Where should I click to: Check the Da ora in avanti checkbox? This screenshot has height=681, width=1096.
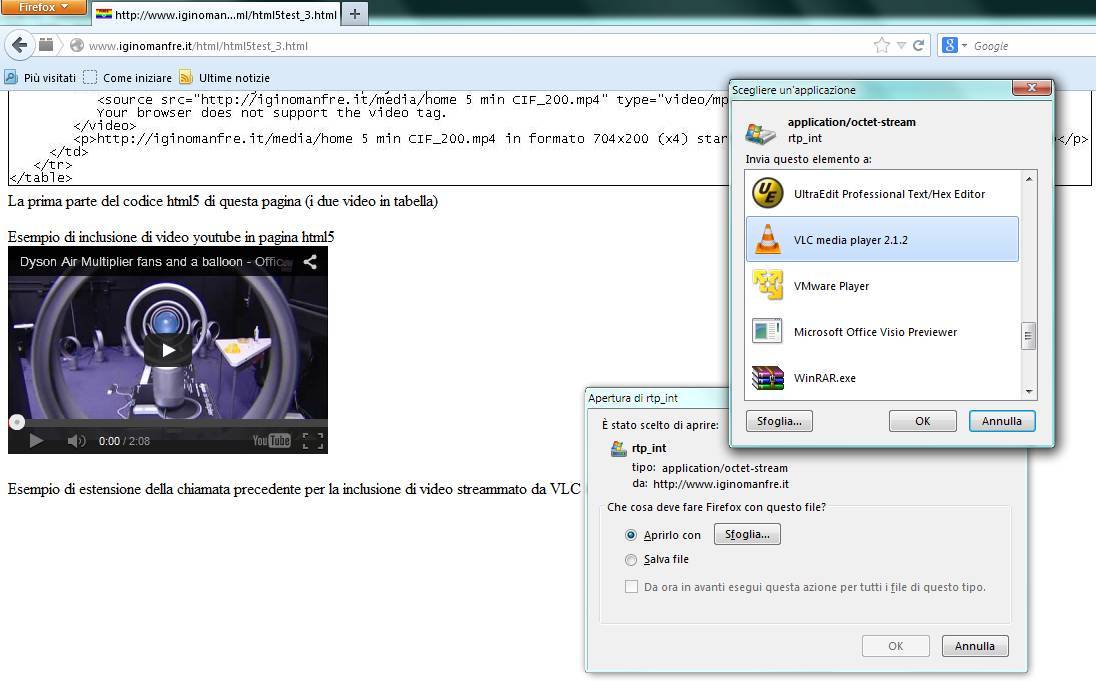tap(631, 587)
